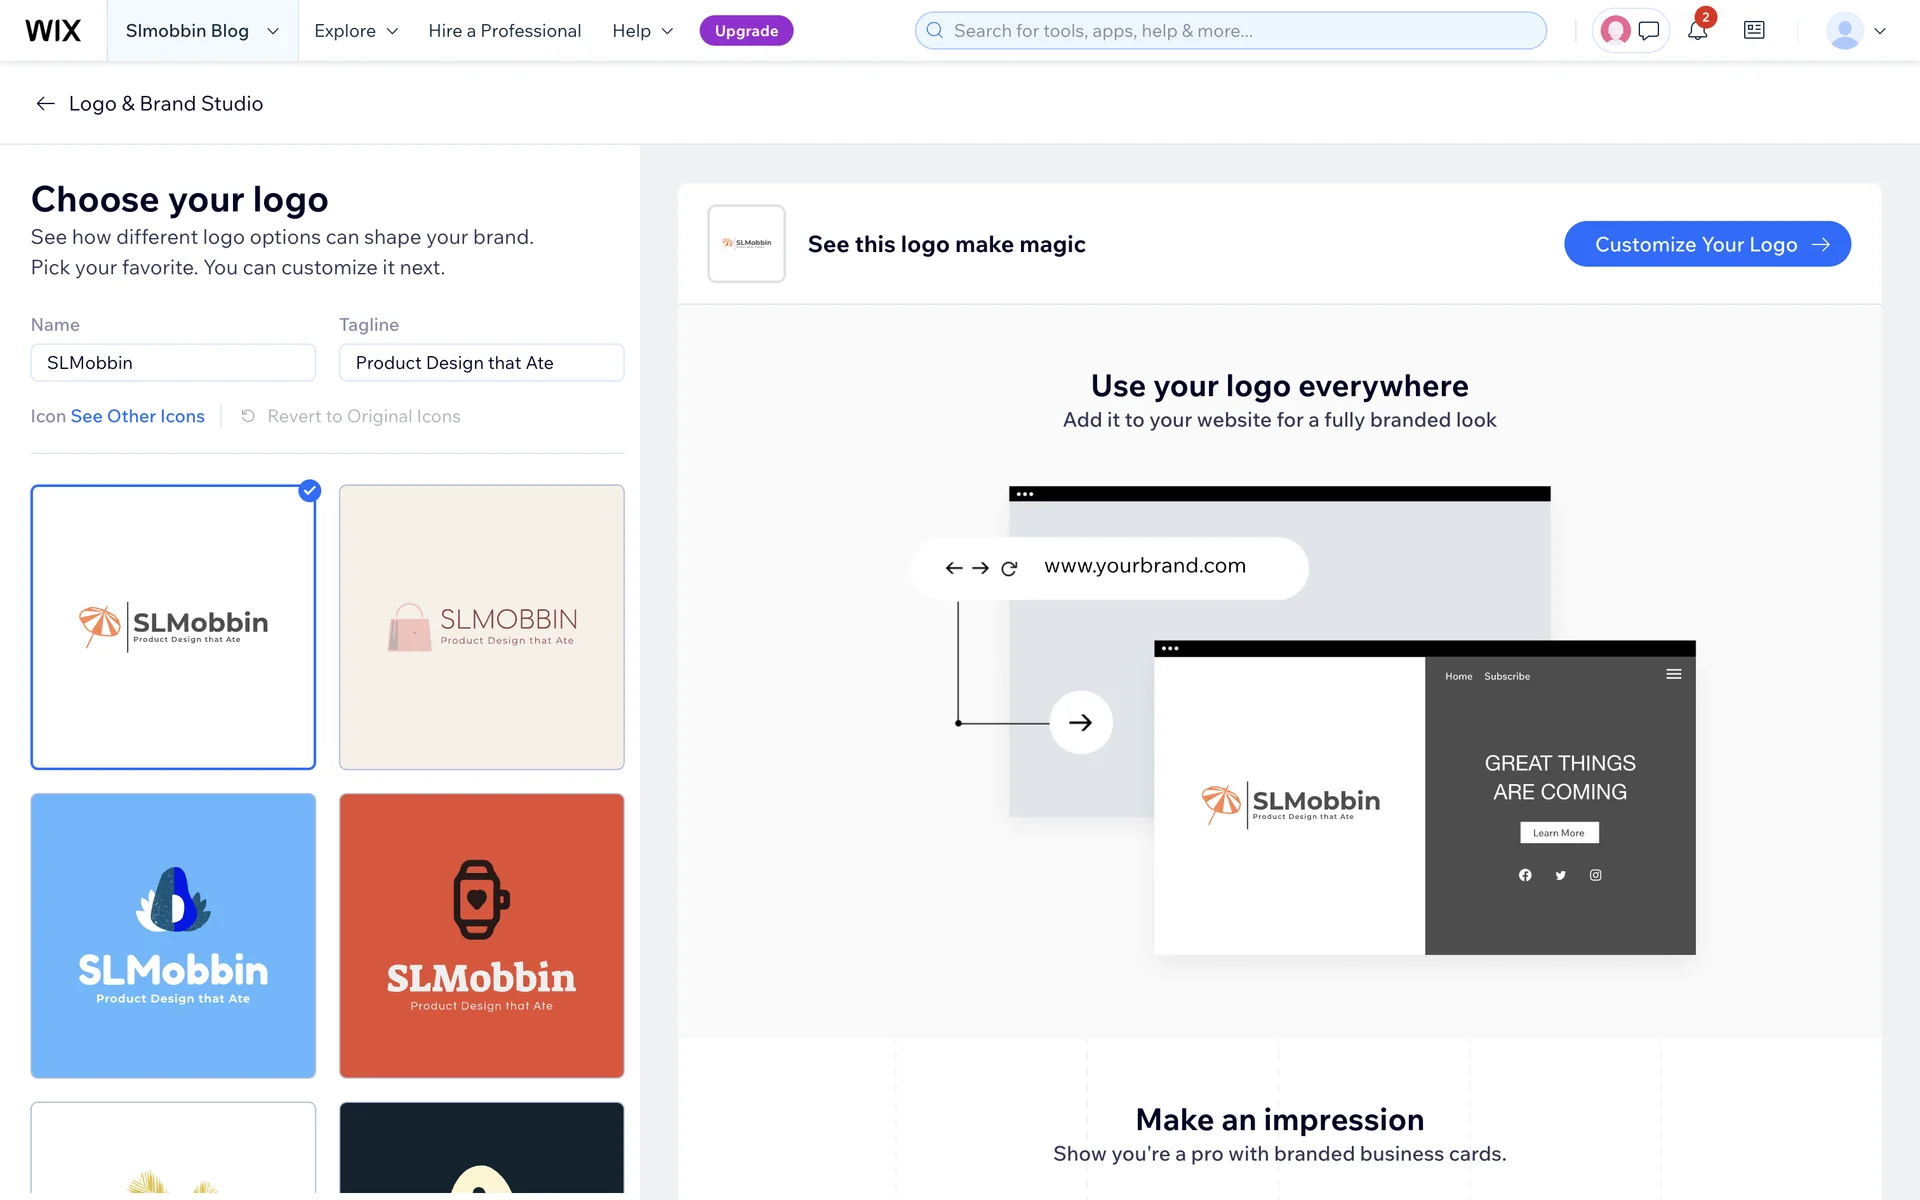Click the circular arrow button in website preview
This screenshot has height=1200, width=1920.
pos(1080,722)
